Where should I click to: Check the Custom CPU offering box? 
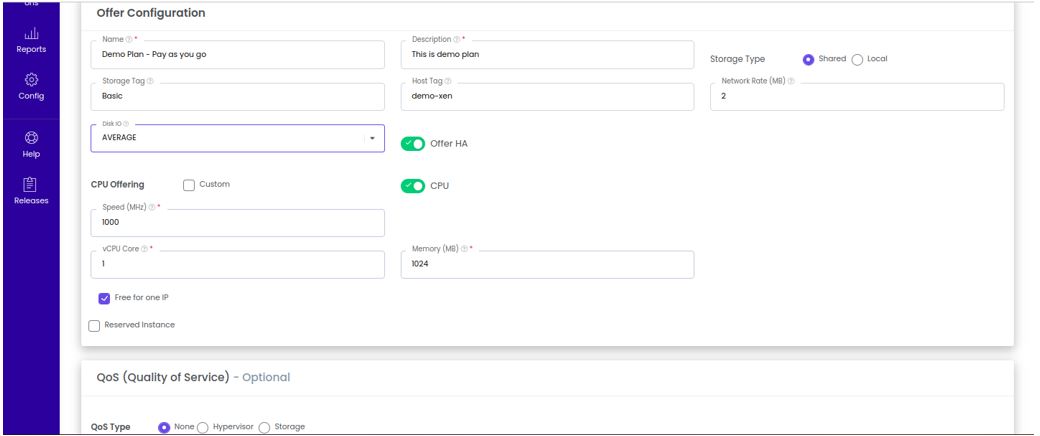pos(189,185)
